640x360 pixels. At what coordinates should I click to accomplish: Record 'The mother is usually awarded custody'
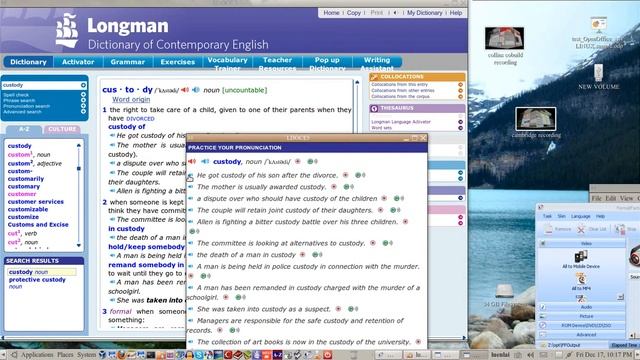(x=334, y=187)
